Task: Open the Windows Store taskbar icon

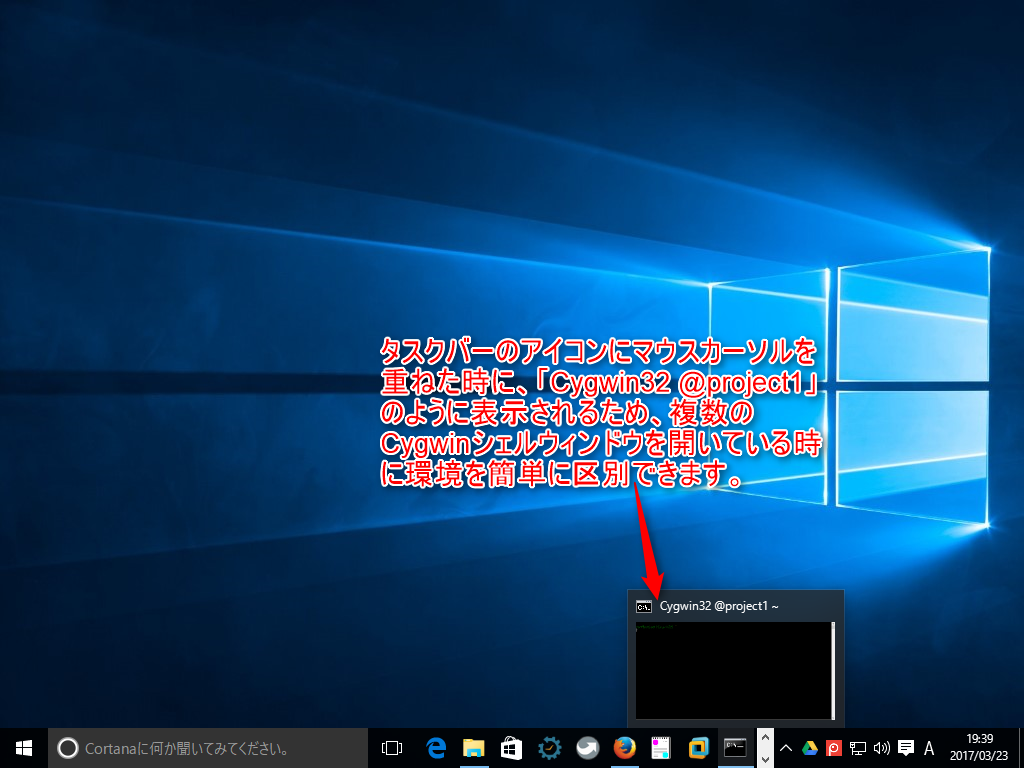Action: (x=511, y=747)
